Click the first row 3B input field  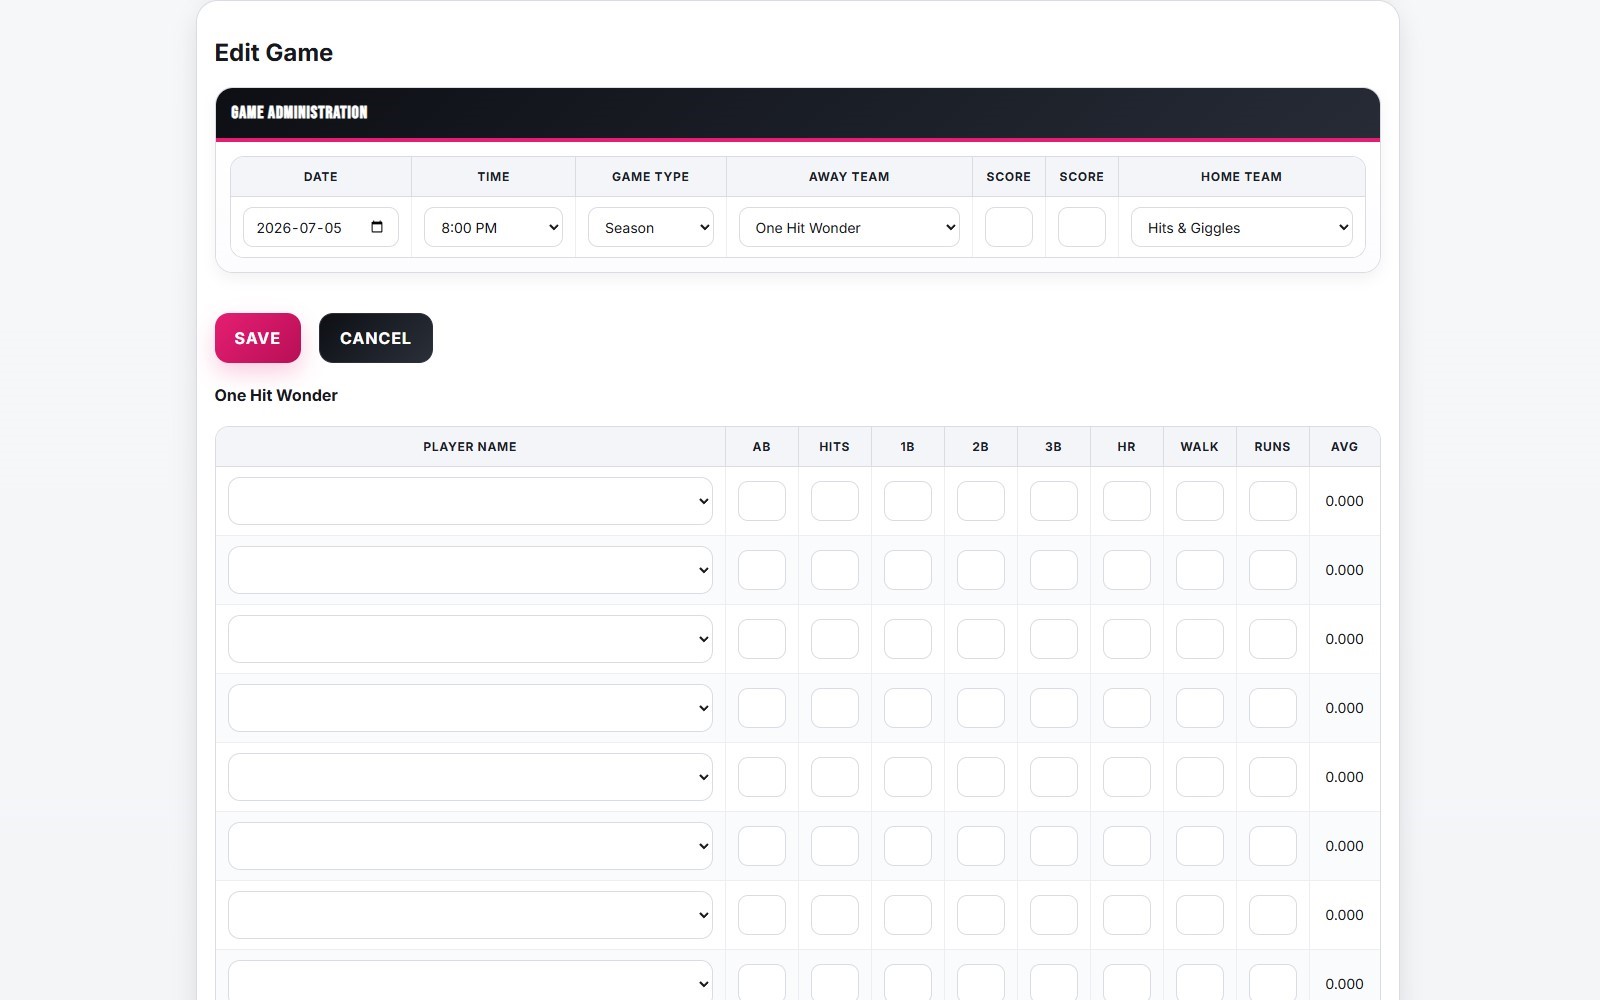point(1054,501)
